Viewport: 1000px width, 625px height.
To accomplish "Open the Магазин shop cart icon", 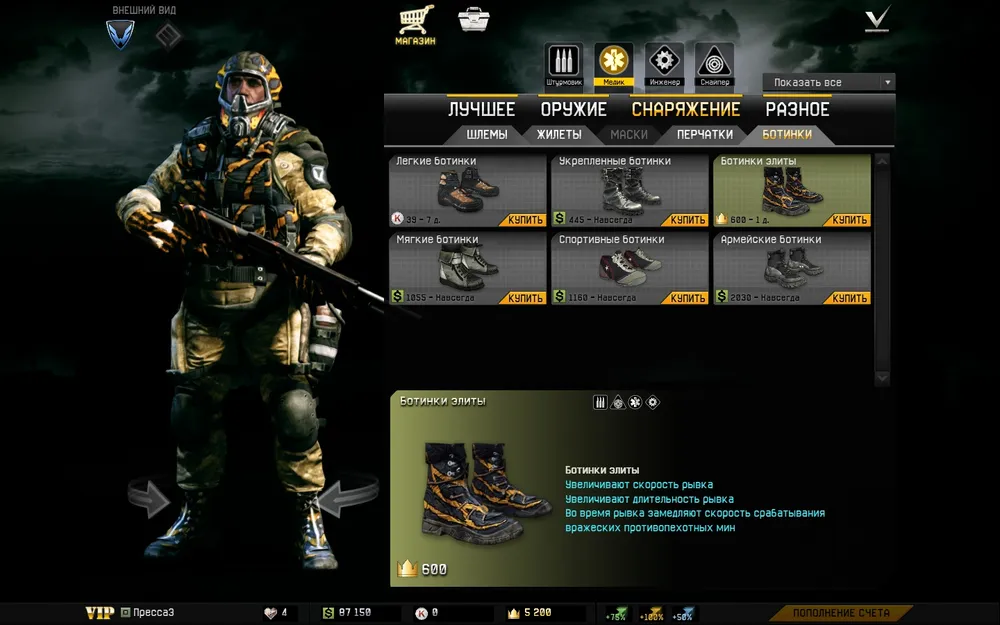I will [415, 22].
